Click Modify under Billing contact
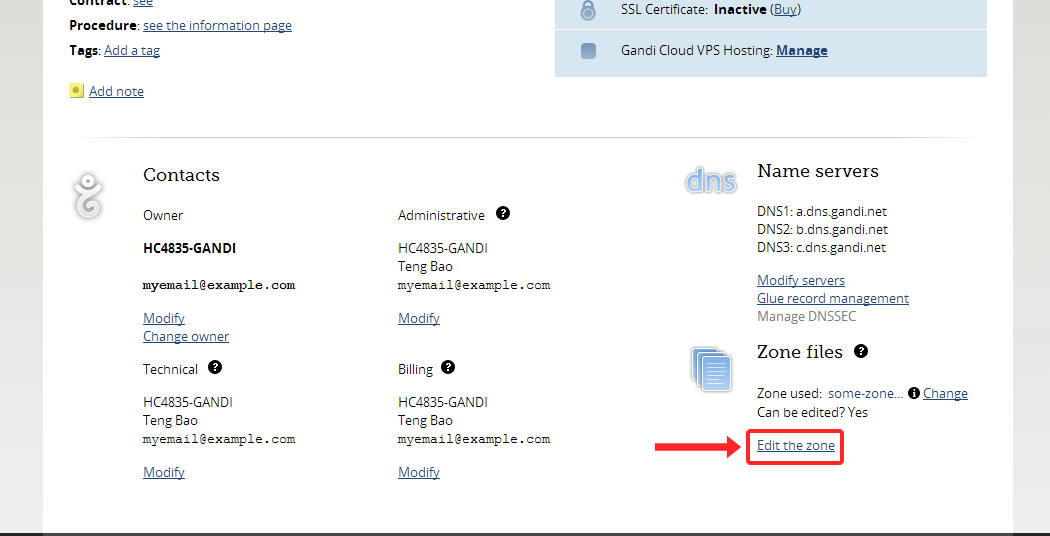1050x536 pixels. point(419,472)
